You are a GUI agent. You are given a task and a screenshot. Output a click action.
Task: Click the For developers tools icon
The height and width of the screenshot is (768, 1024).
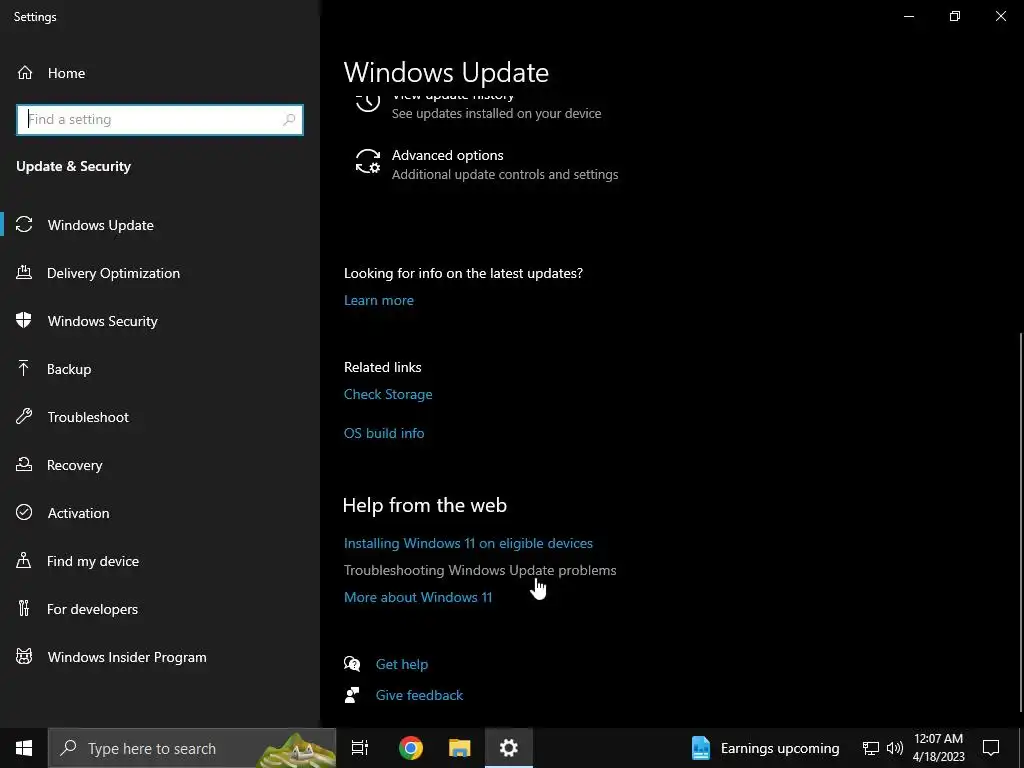tap(24, 608)
